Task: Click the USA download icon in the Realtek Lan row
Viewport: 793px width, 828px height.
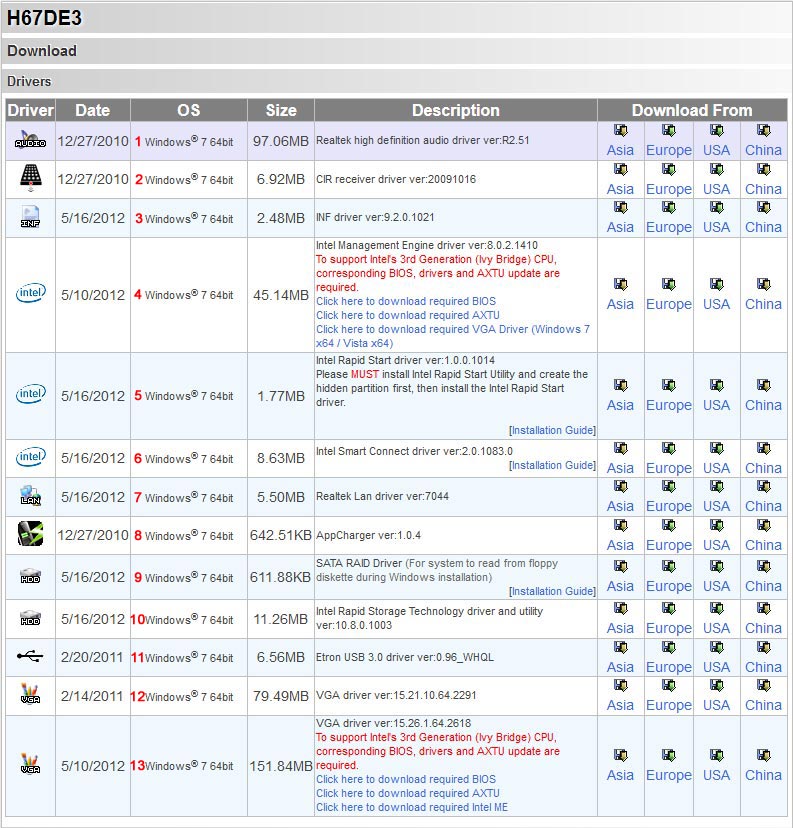Action: coord(716,486)
